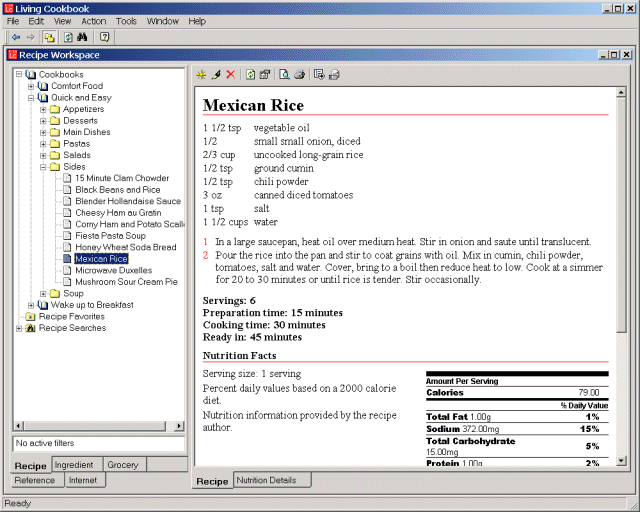Viewport: 640px width, 512px height.
Task: Expand the Pastas folder
Action: point(43,144)
